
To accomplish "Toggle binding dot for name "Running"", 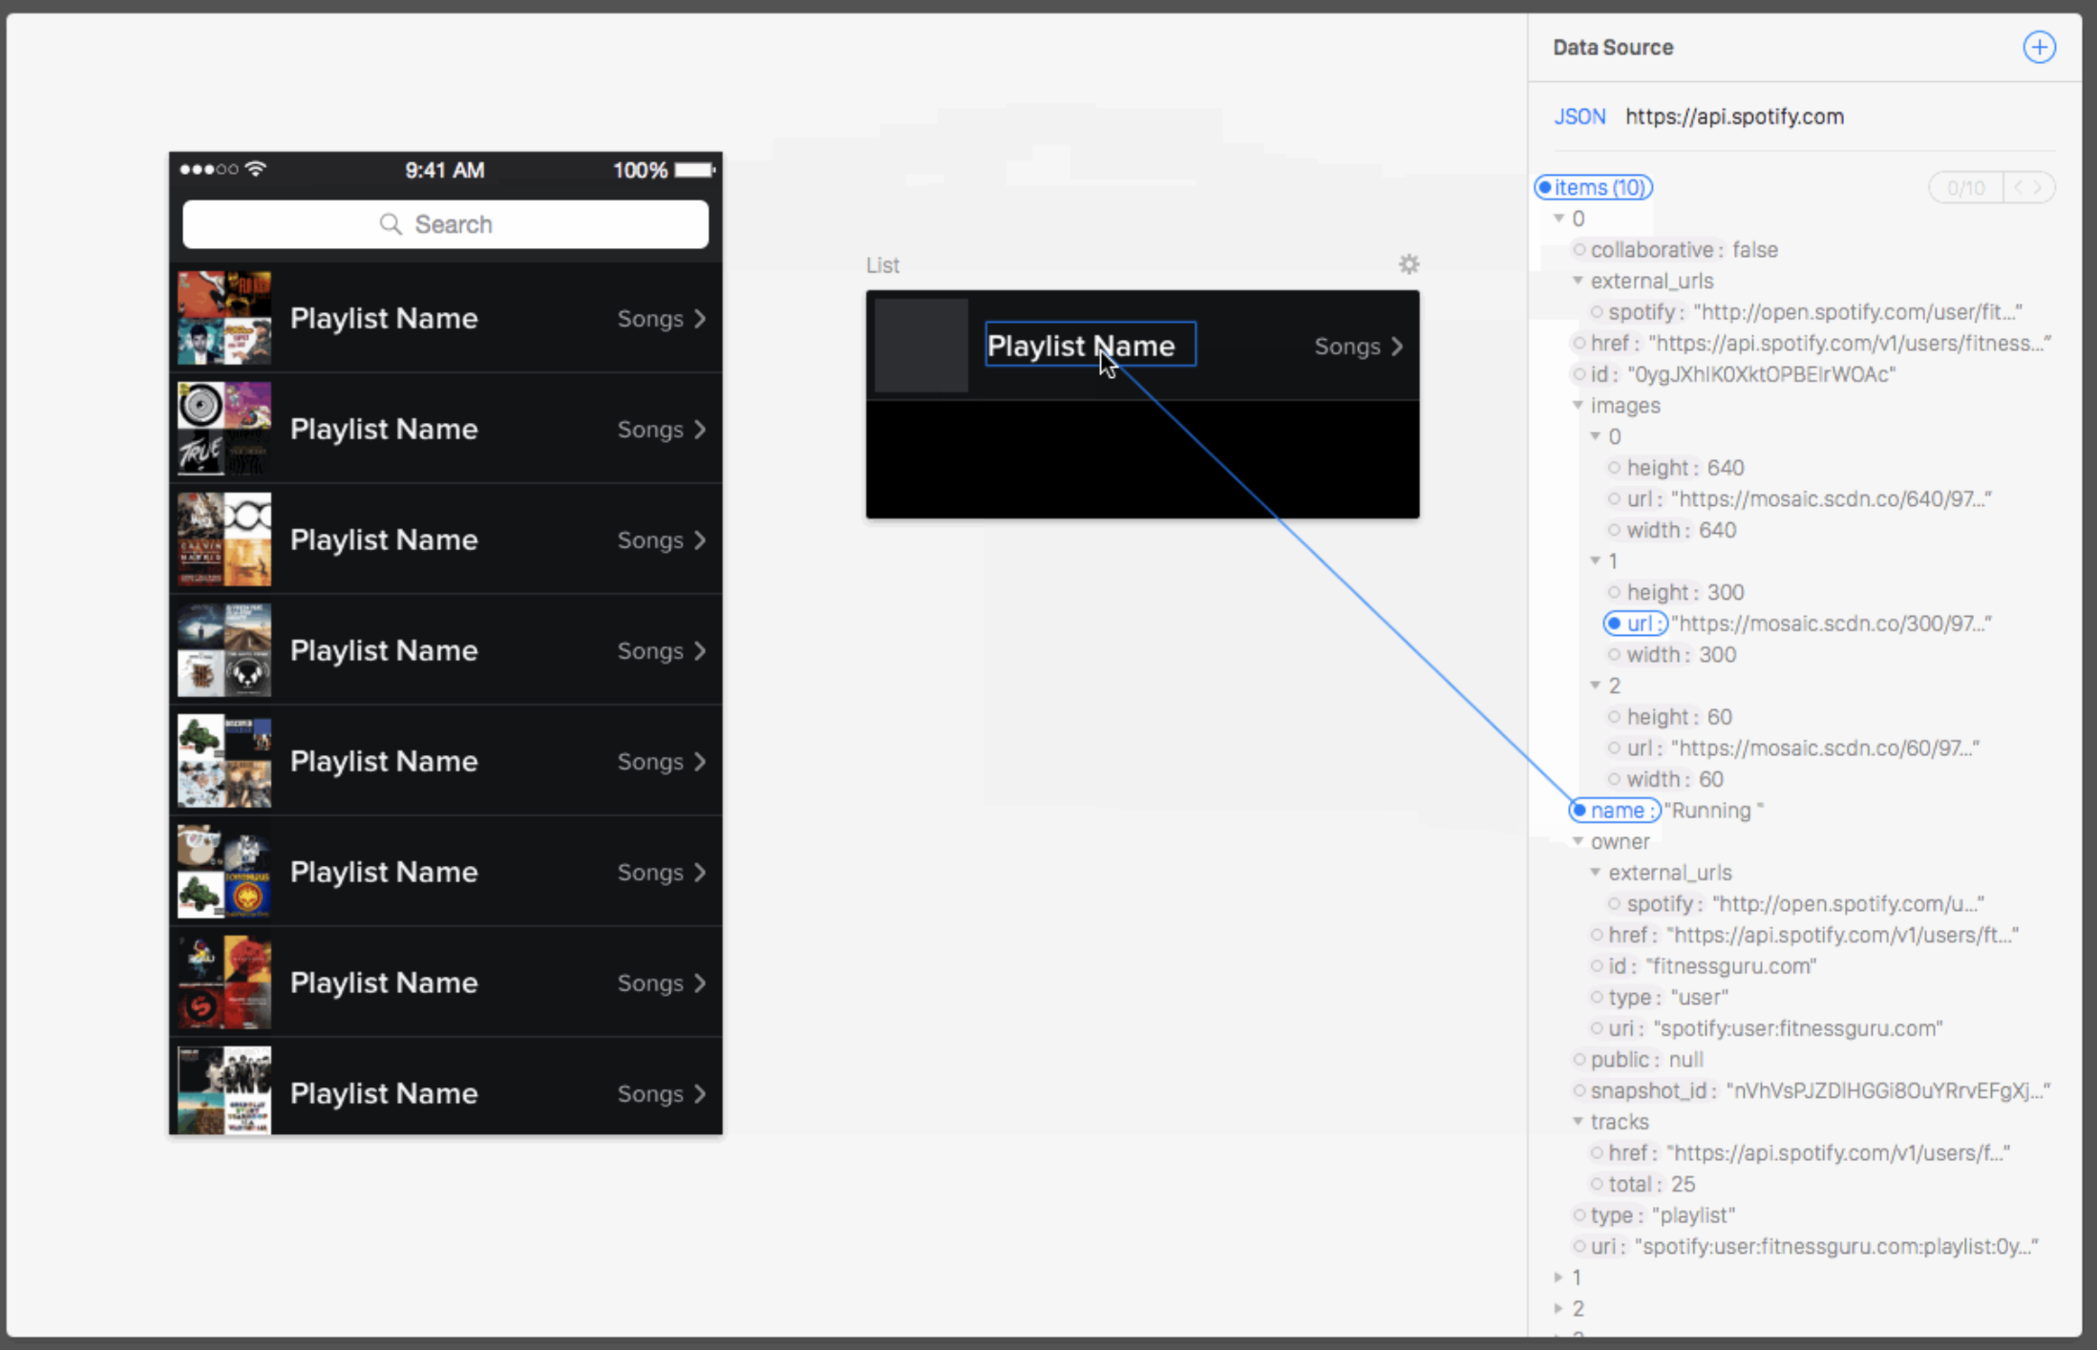I will (1579, 810).
